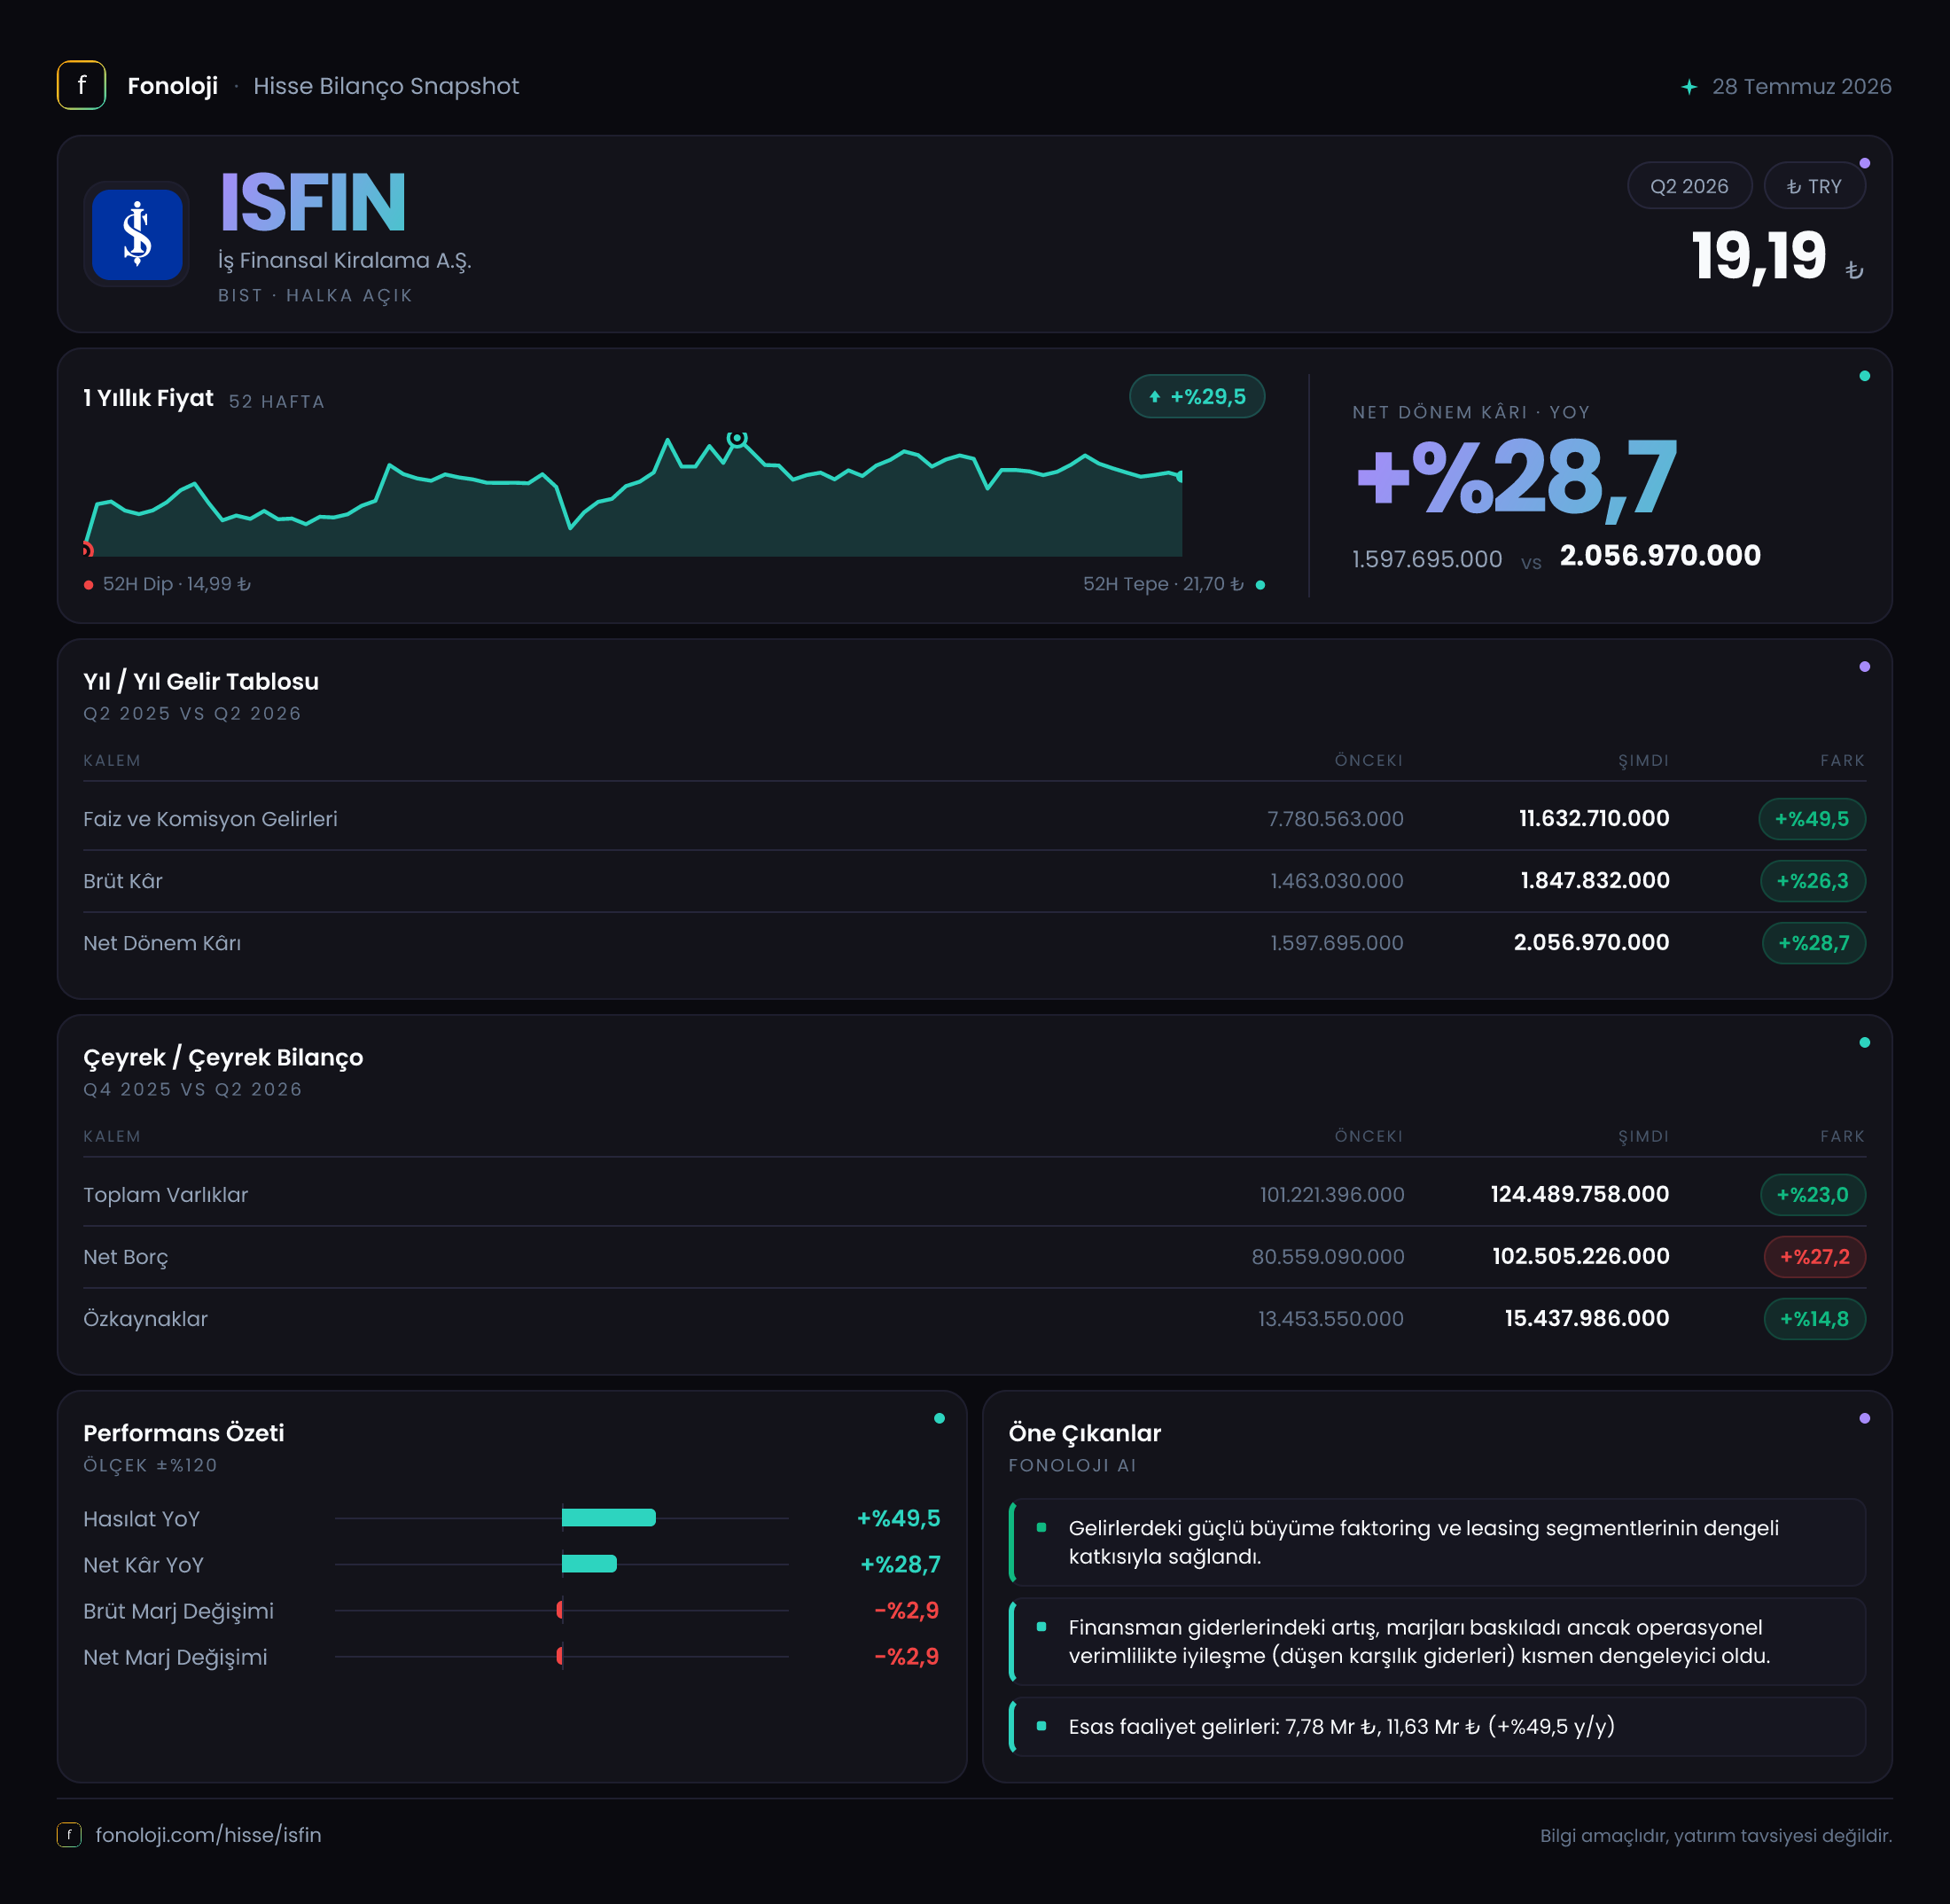Viewport: 1950px width, 1904px height.
Task: Click the Yıl / Yıl Gelir Tablosu heading
Action: (201, 681)
